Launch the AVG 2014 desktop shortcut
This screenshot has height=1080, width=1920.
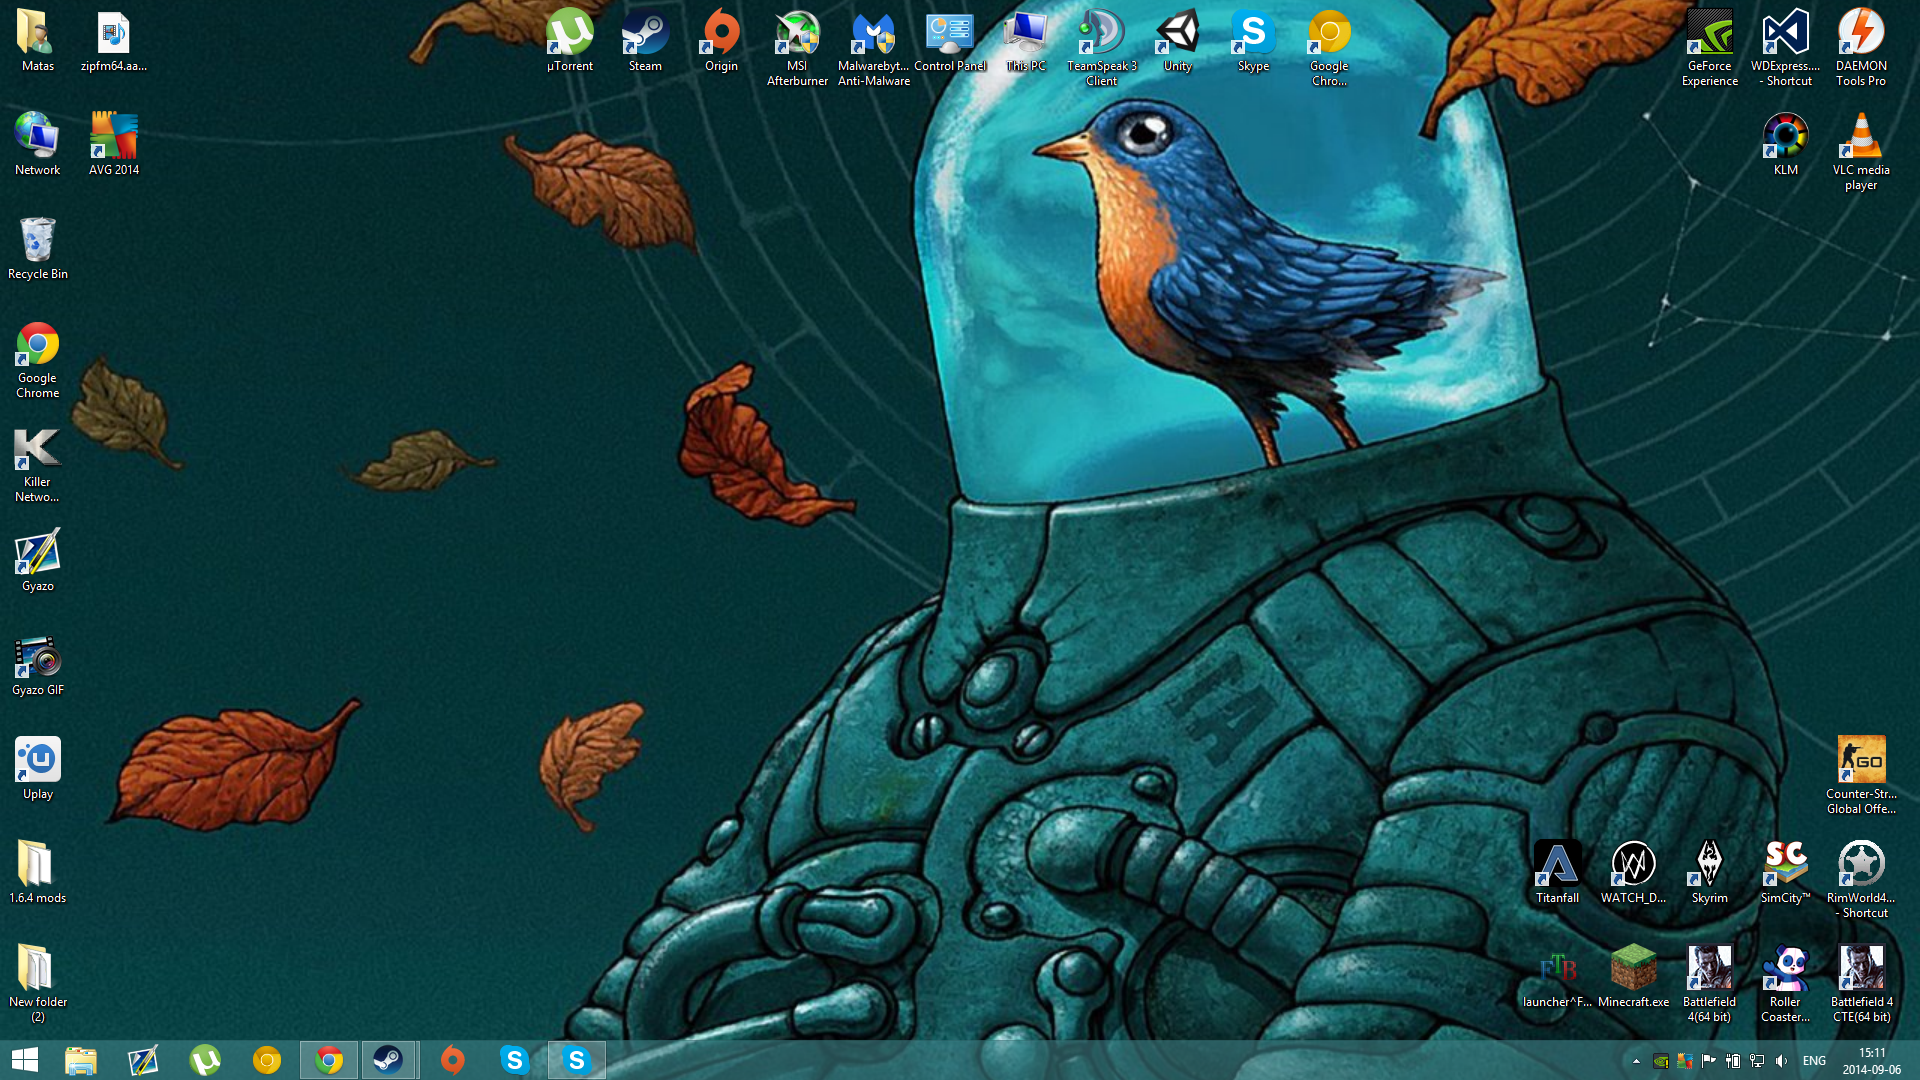(114, 144)
